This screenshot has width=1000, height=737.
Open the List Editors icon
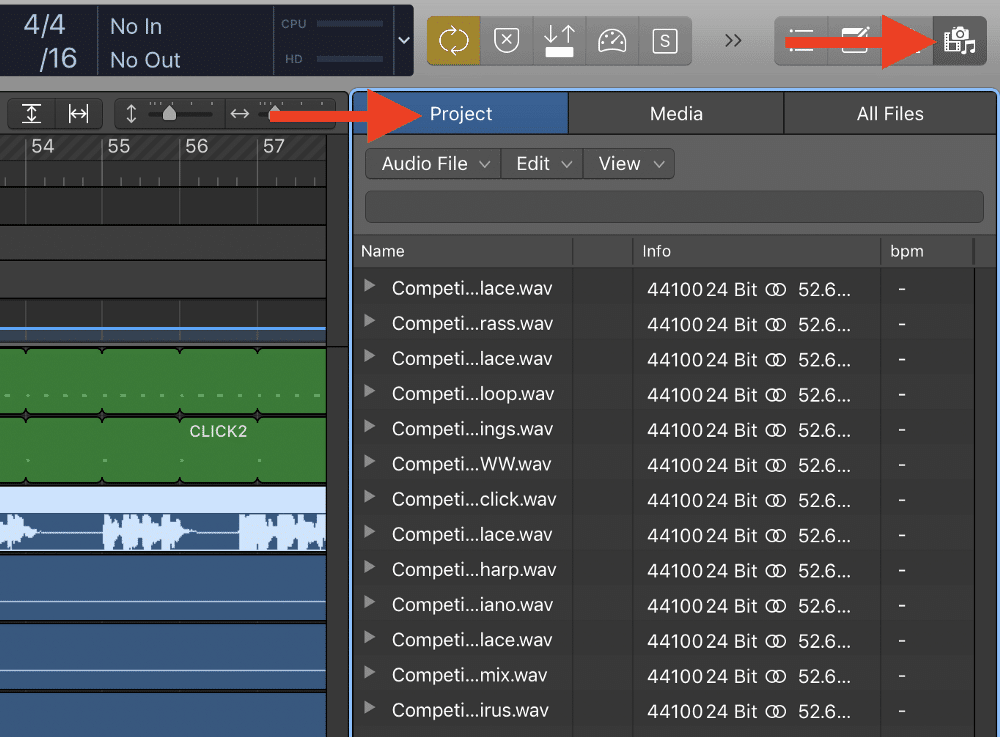[x=801, y=41]
